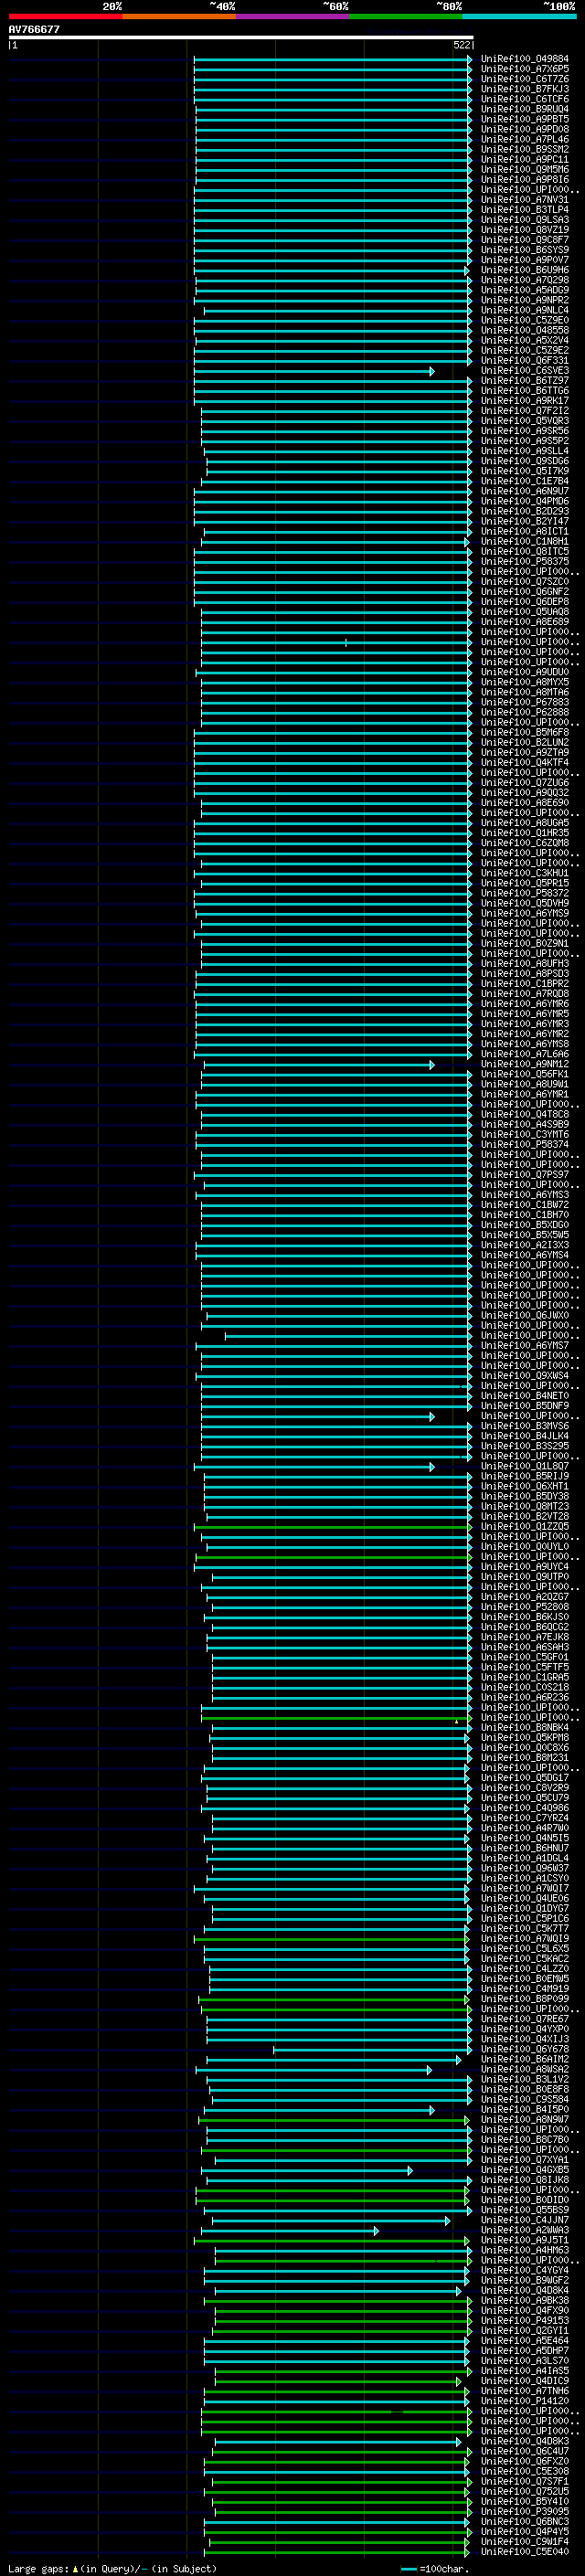Select hit label UniRef100_P58372
This screenshot has height=2576, width=585.
coord(524,893)
